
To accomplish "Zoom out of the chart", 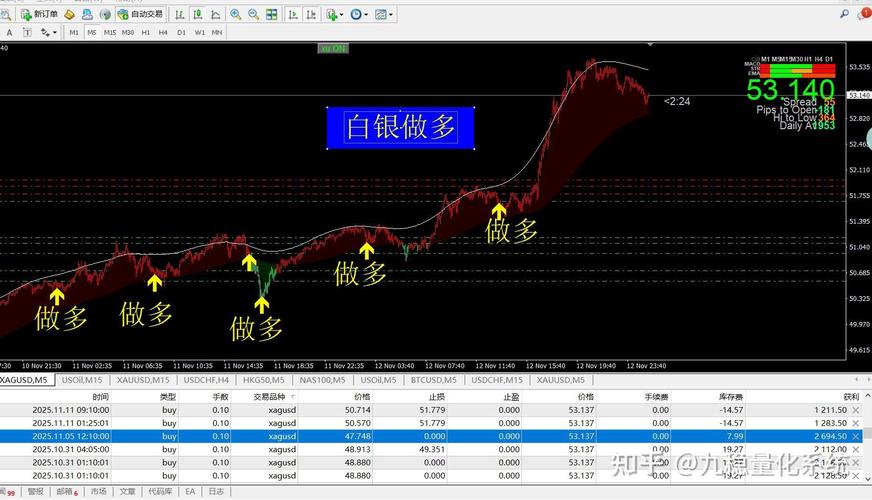I will point(254,14).
